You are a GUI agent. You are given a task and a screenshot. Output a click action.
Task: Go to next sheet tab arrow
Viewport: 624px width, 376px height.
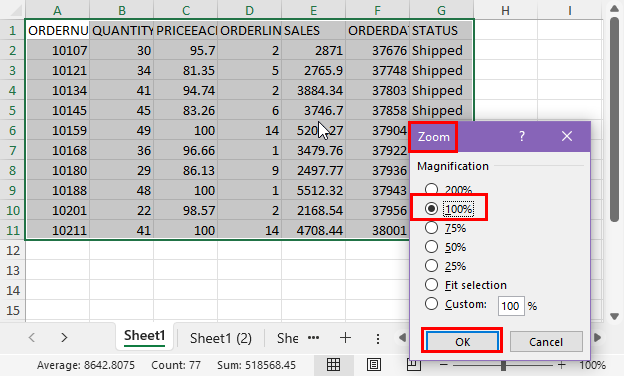pos(64,338)
